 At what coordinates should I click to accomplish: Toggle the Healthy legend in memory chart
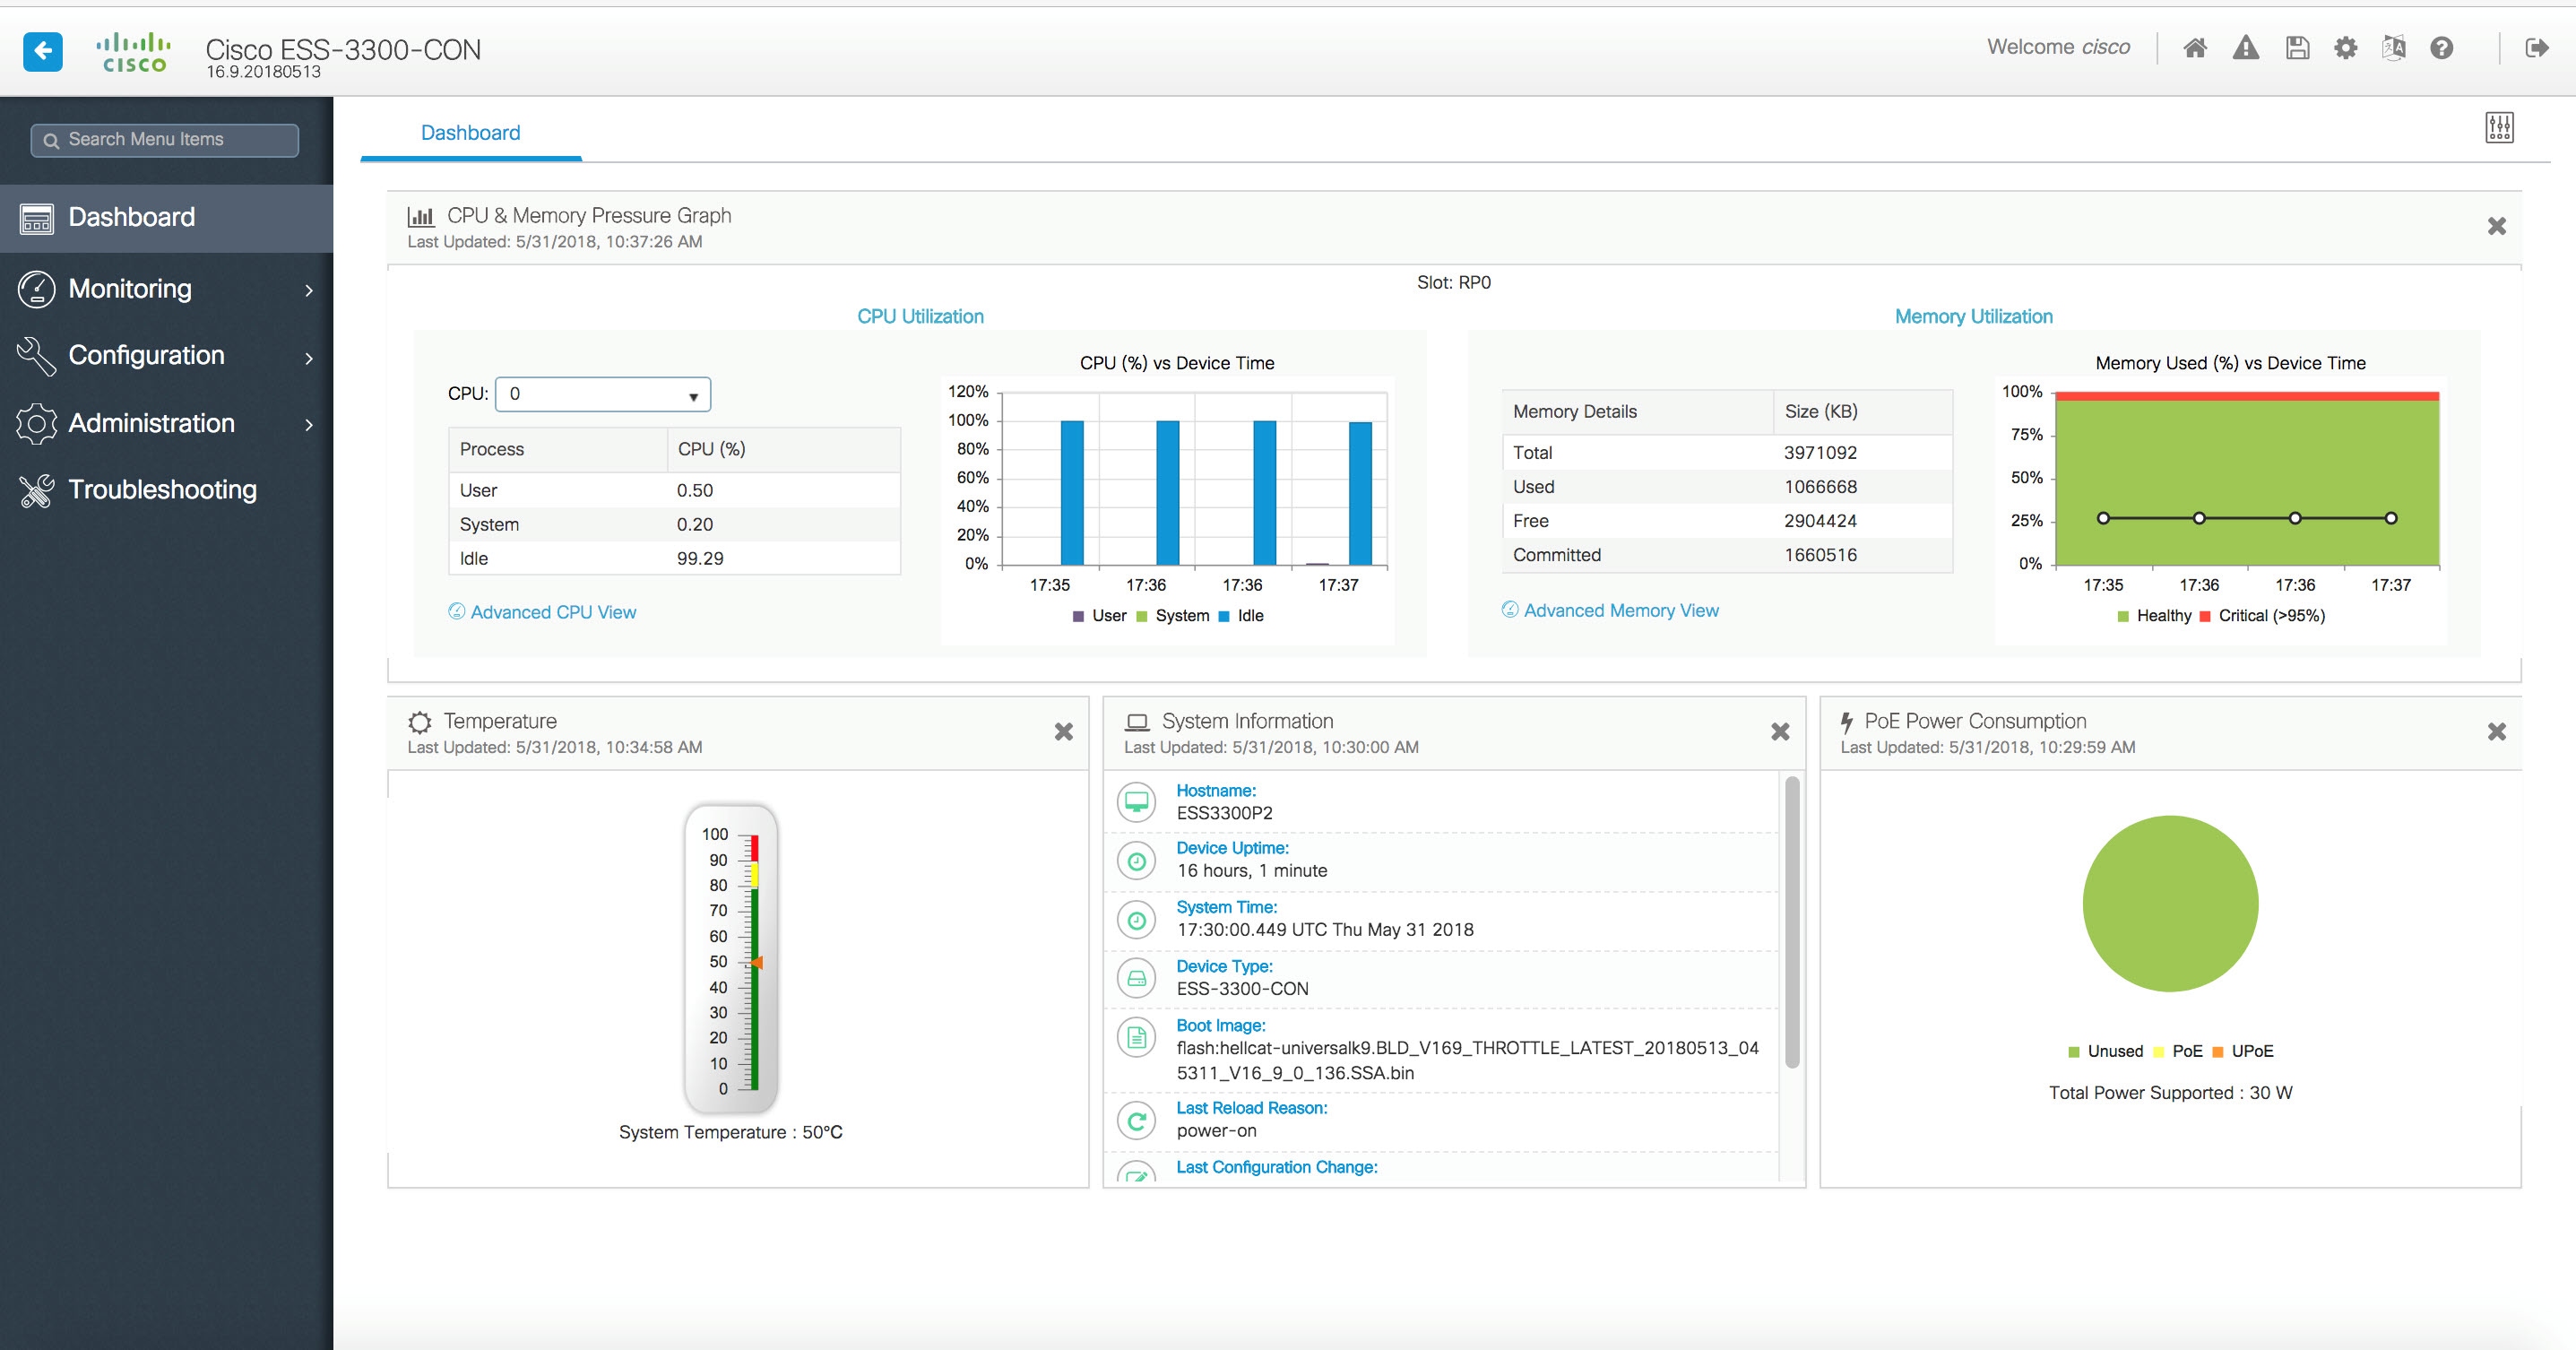(2154, 616)
